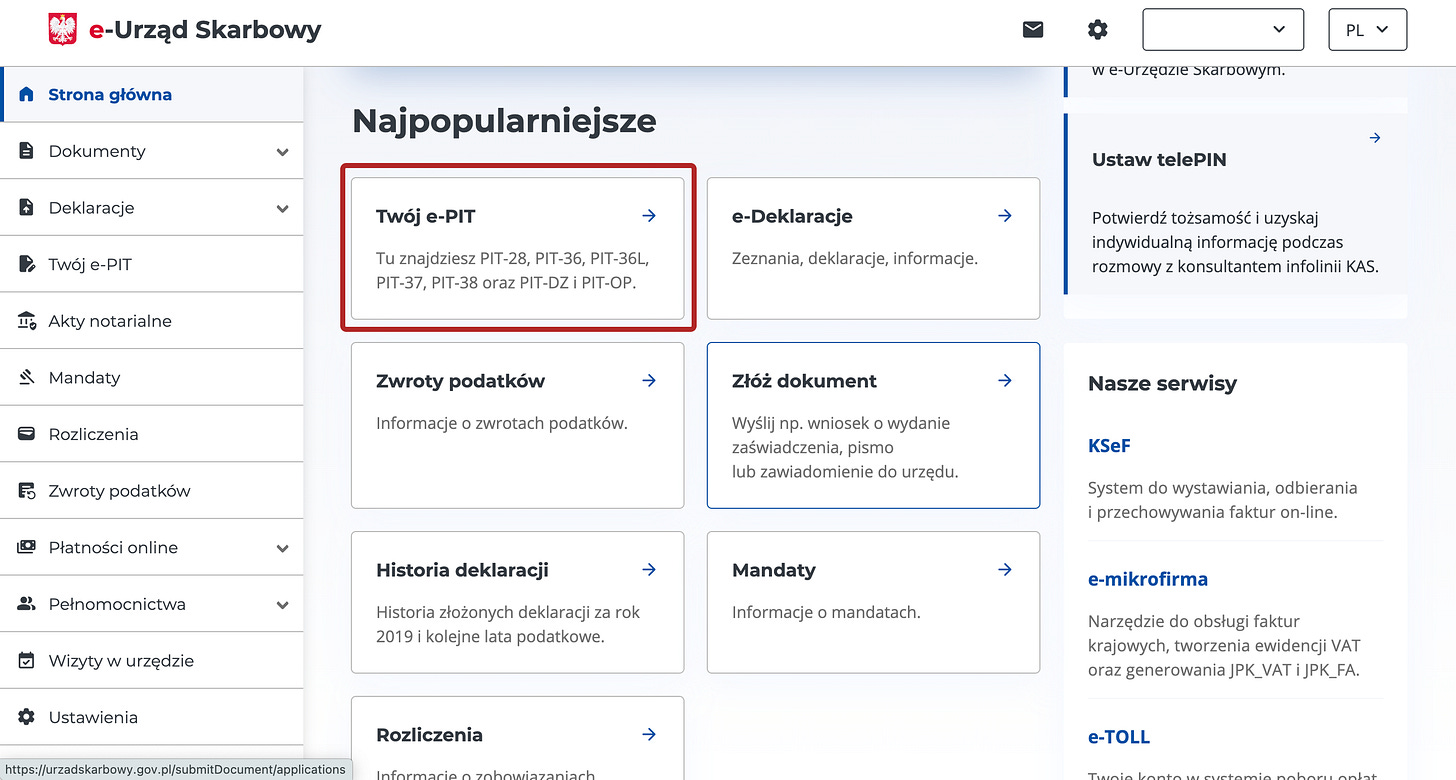Open the e-mikrofirma link
Image resolution: width=1456 pixels, height=780 pixels.
[x=1148, y=579]
